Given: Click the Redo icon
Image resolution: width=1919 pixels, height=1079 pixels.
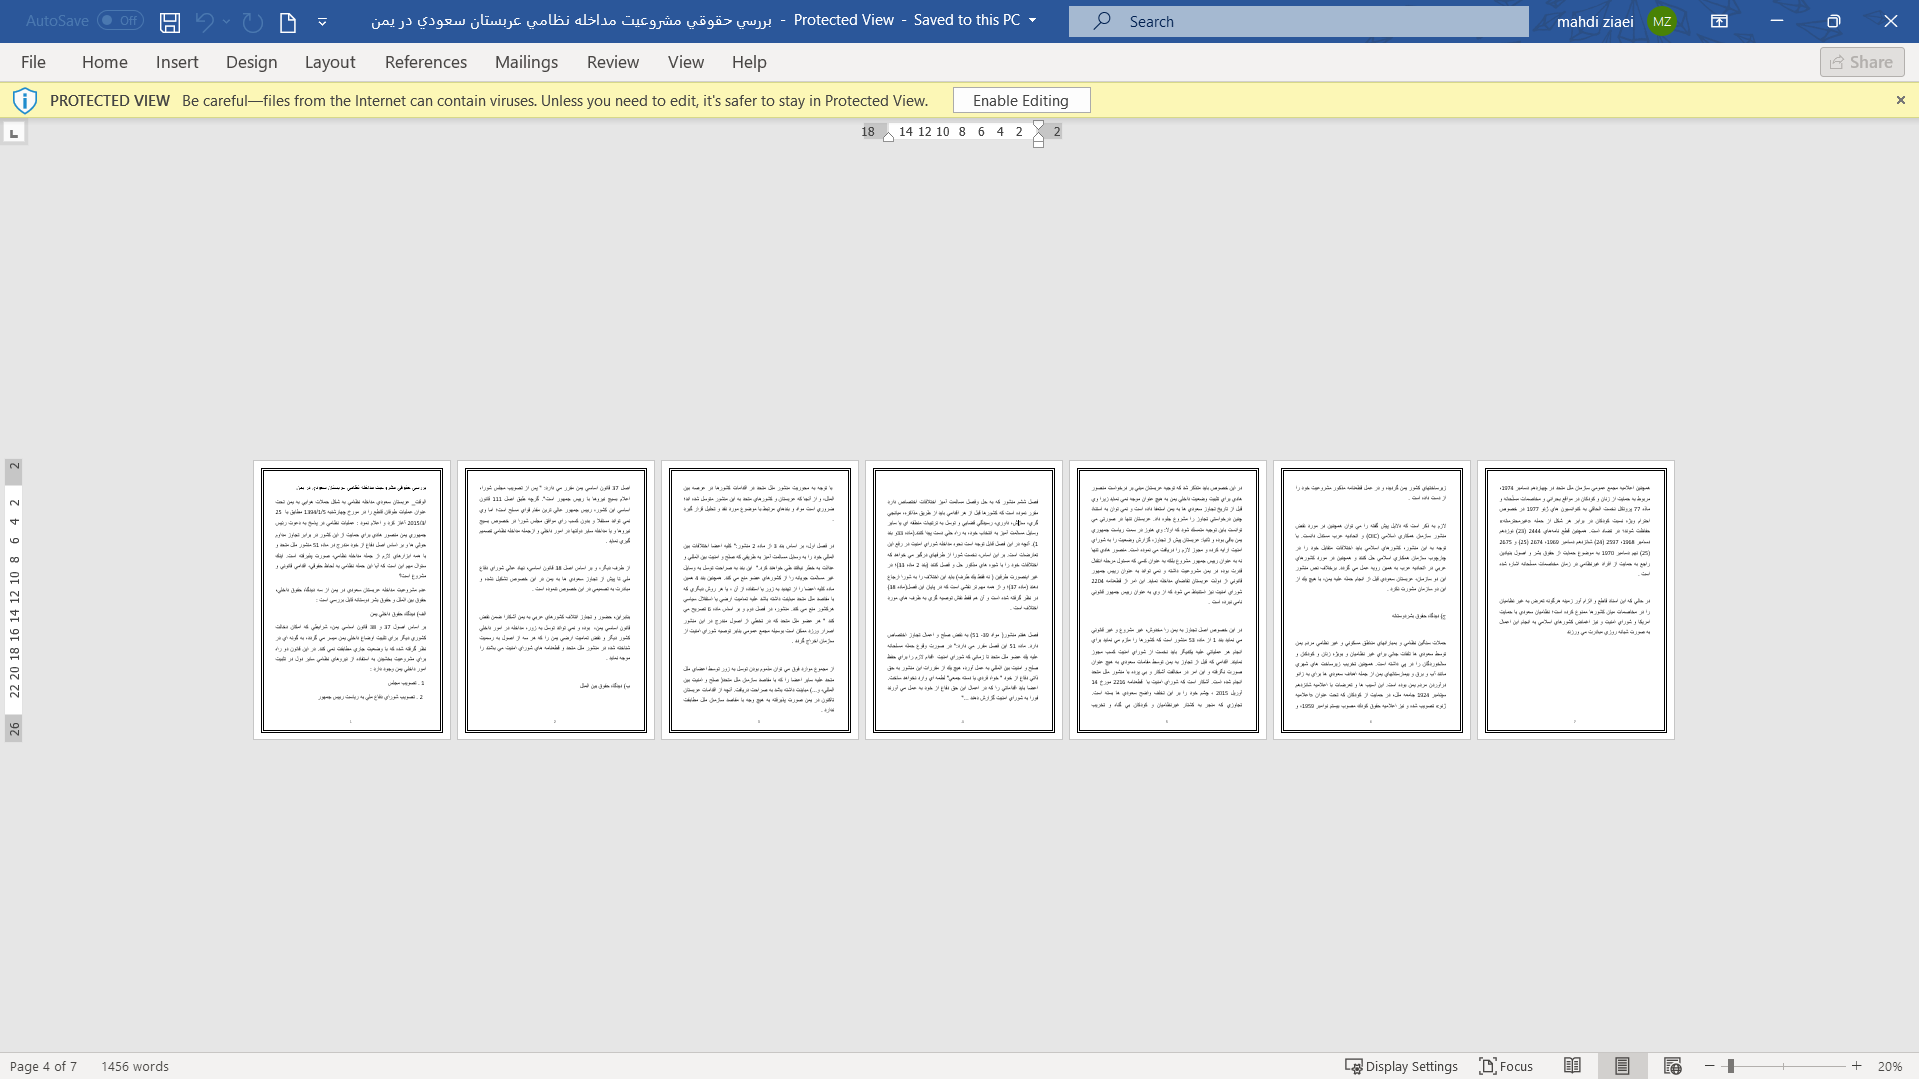Looking at the screenshot, I should [253, 21].
